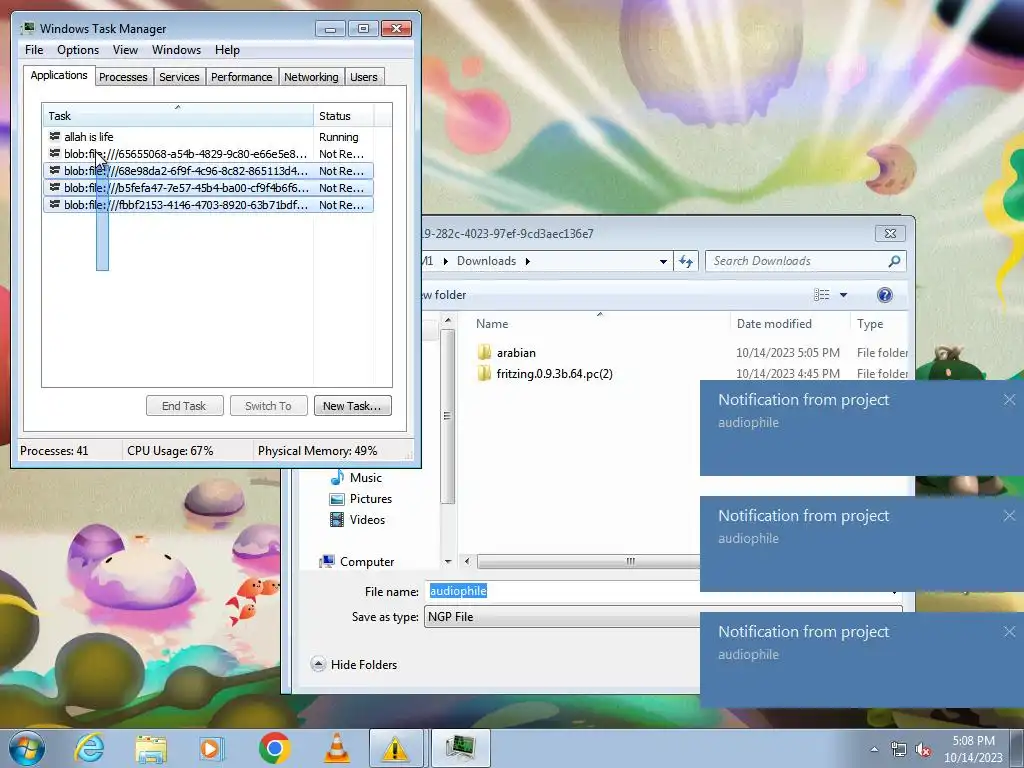This screenshot has width=1024, height=768.
Task: Select the fritzing.0.9.3b.64.pc(2) folder
Action: 554,374
